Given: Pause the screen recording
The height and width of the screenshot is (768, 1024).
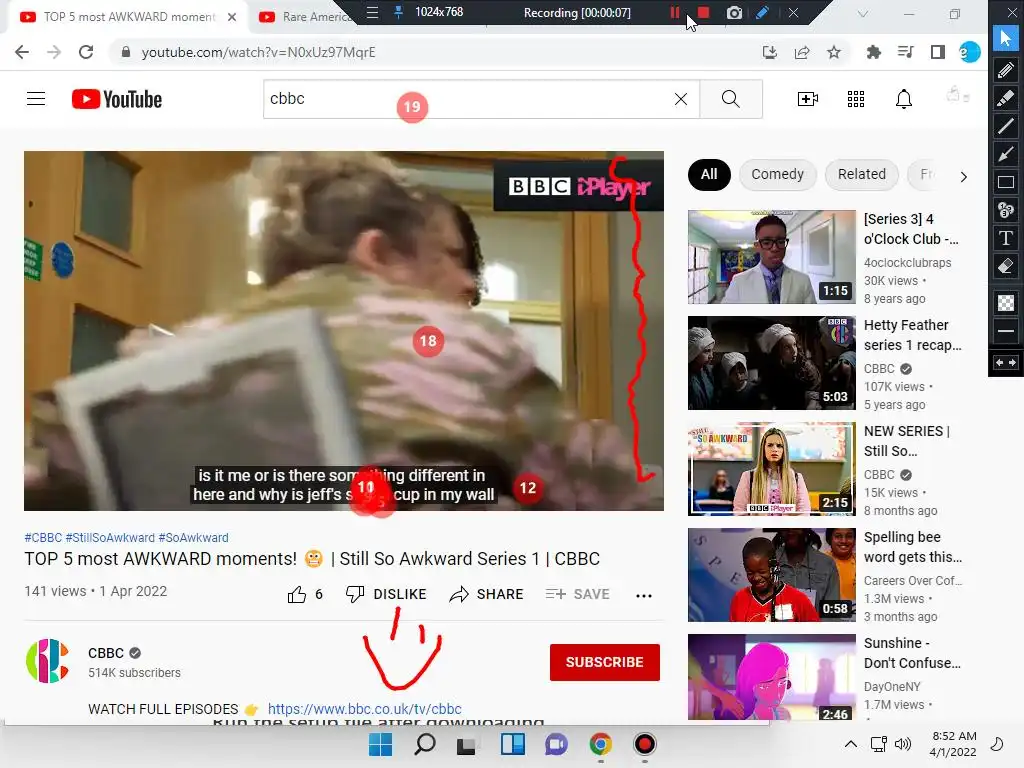Looking at the screenshot, I should [x=675, y=12].
